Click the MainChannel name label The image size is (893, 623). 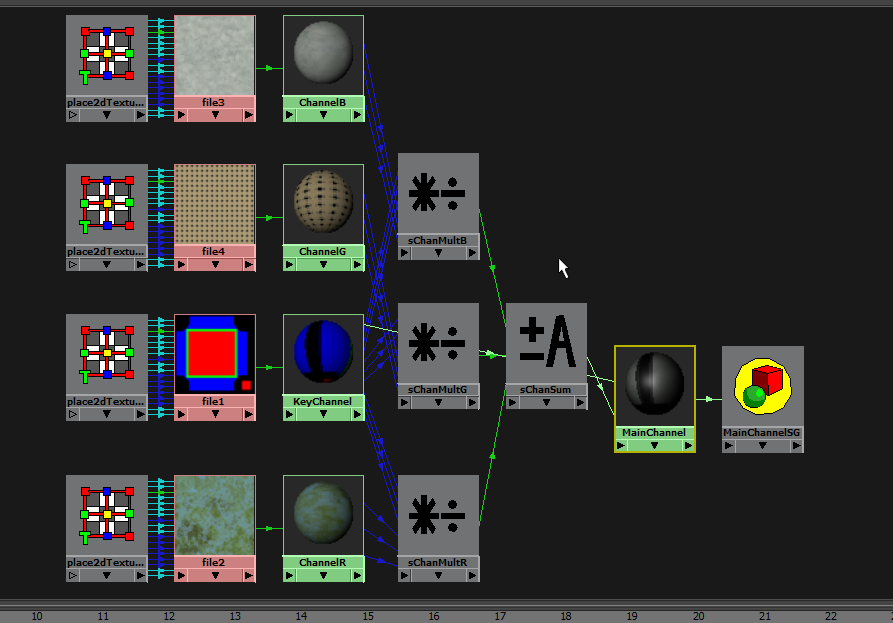(654, 433)
